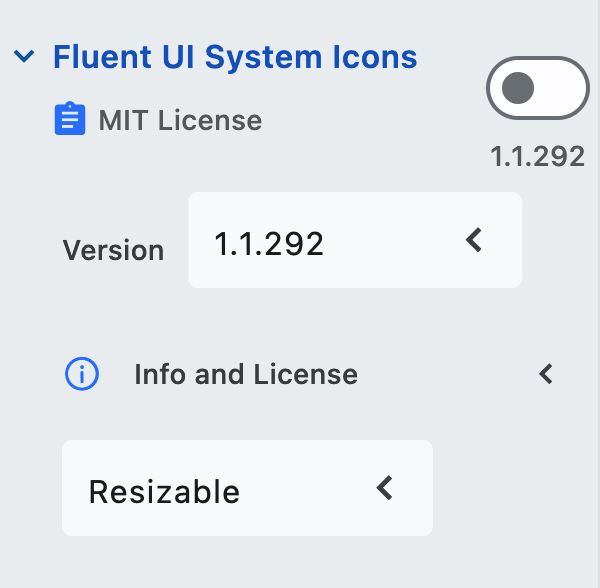Click the blue info circle icon
600x588 pixels.
(x=82, y=374)
